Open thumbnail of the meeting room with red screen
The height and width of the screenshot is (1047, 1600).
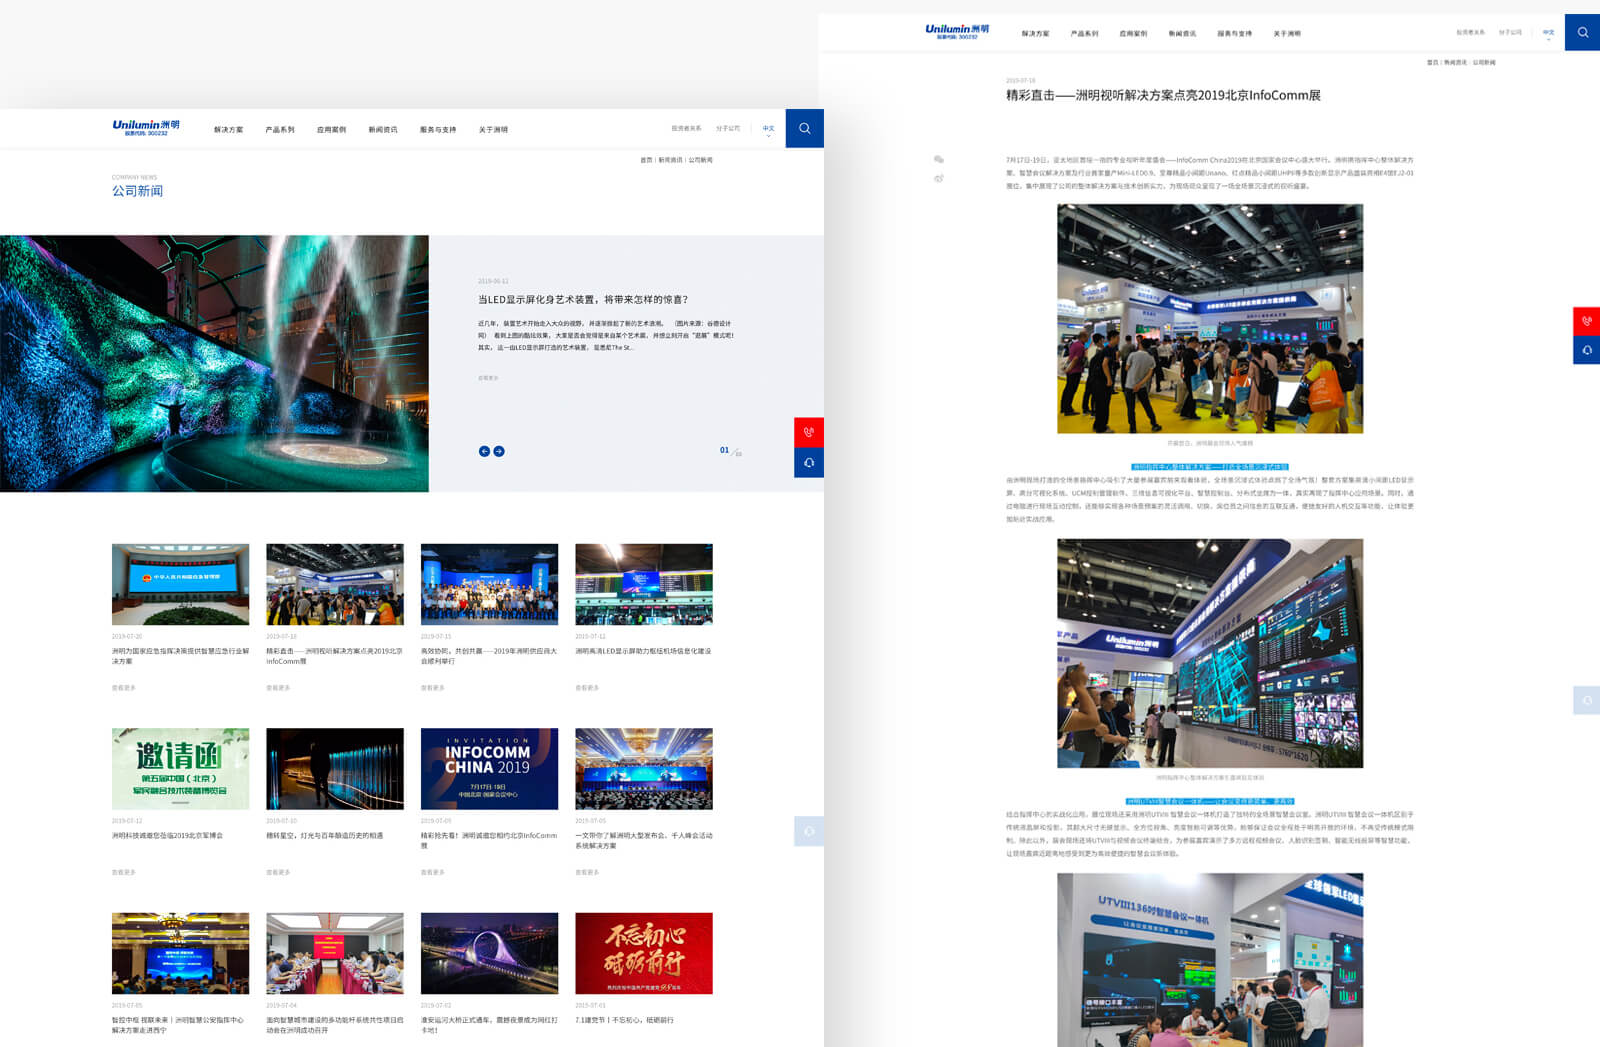coord(335,953)
